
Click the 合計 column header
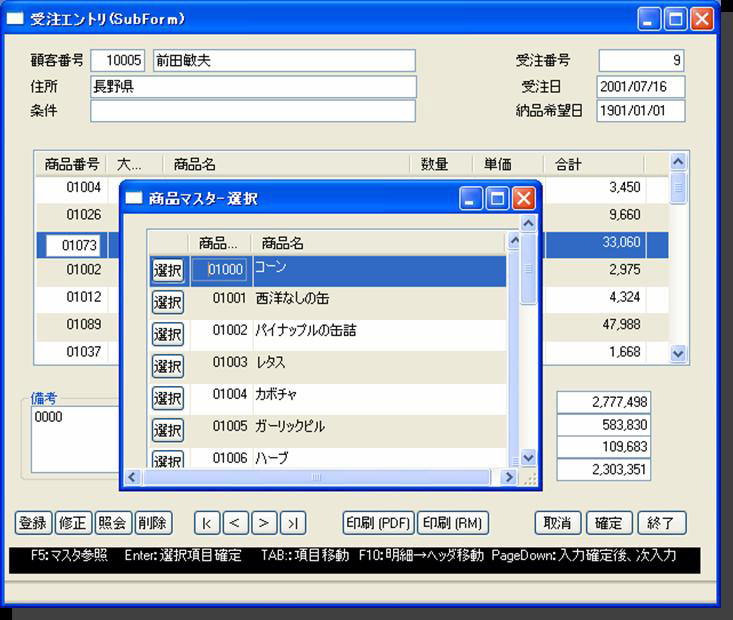click(594, 164)
